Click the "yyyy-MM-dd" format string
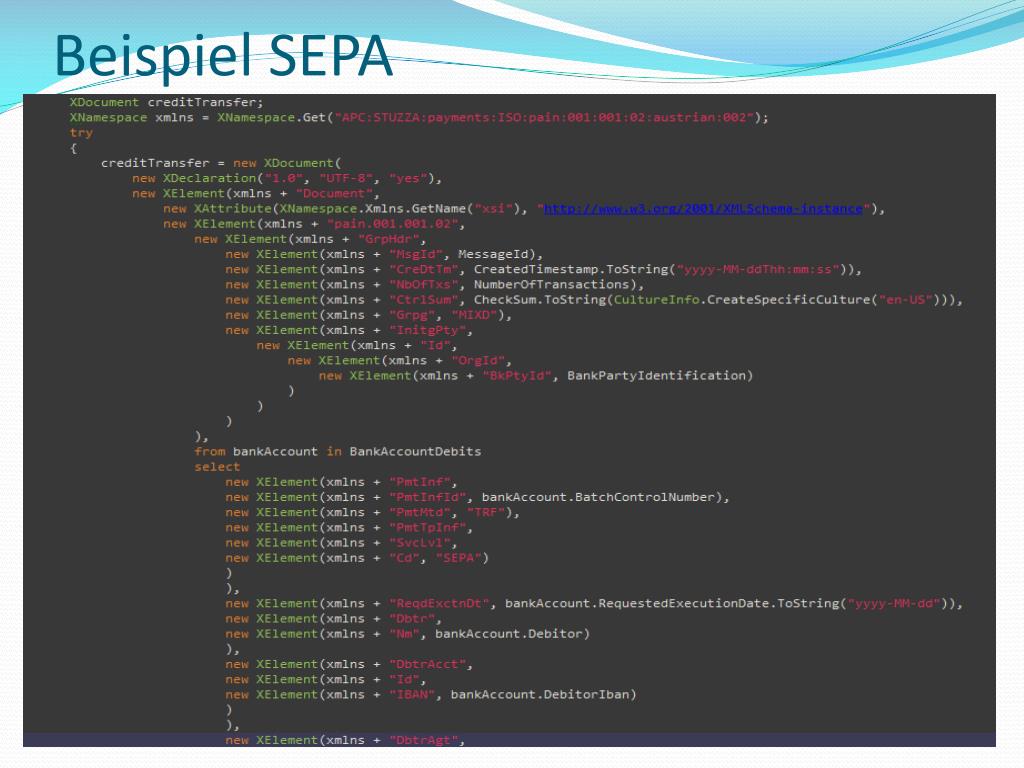 click(894, 603)
